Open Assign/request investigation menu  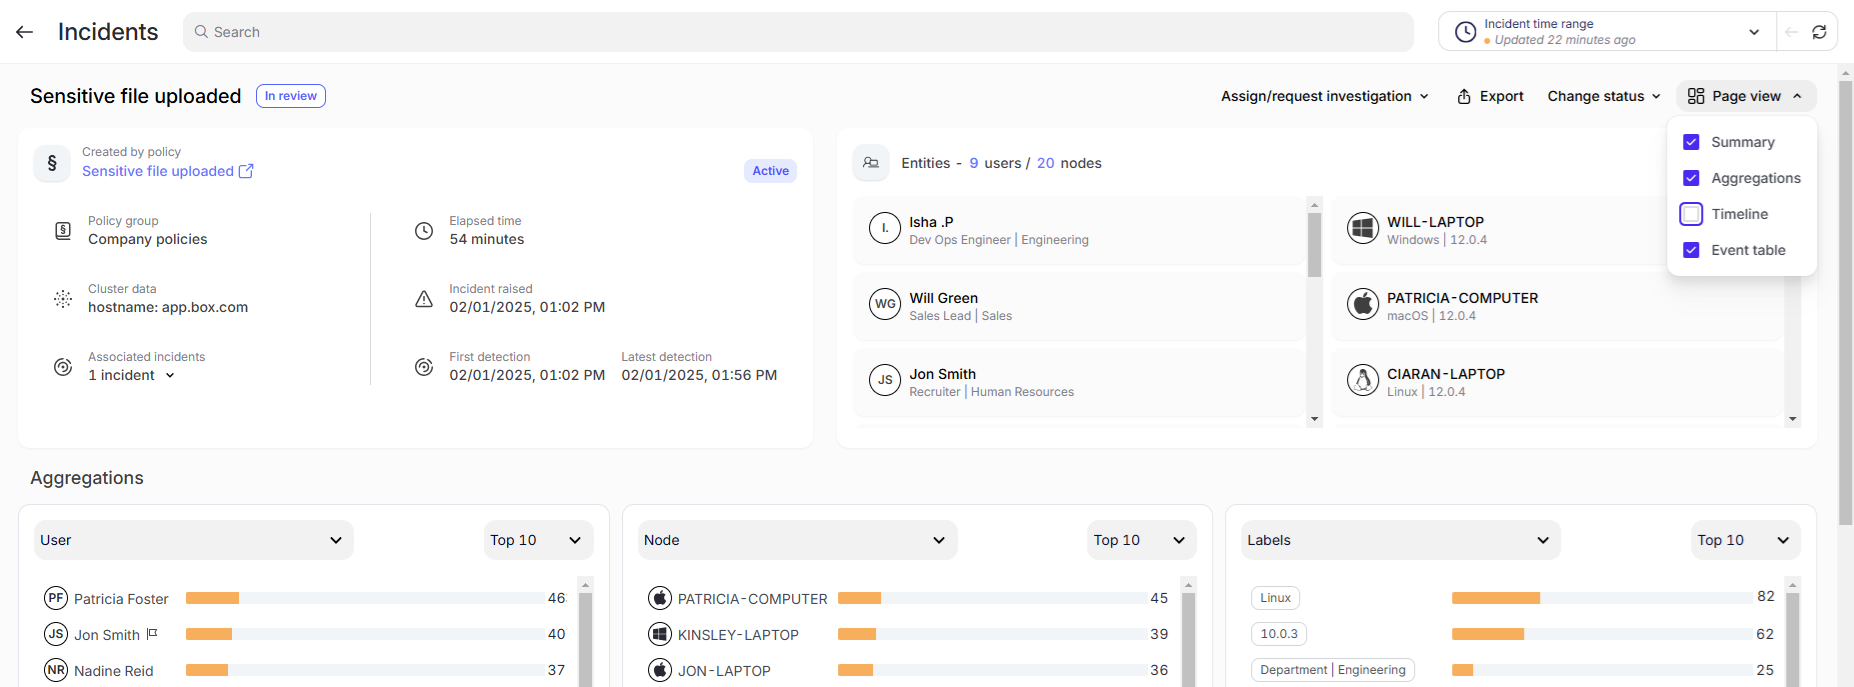1324,96
